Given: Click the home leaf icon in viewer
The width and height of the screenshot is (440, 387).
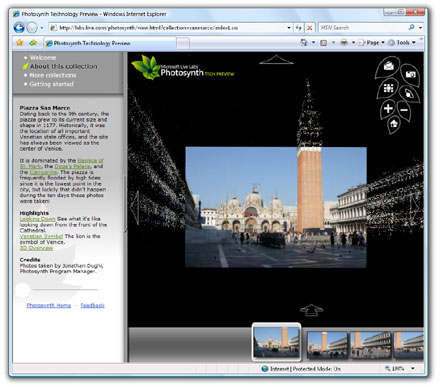Looking at the screenshot, I should 394,124.
